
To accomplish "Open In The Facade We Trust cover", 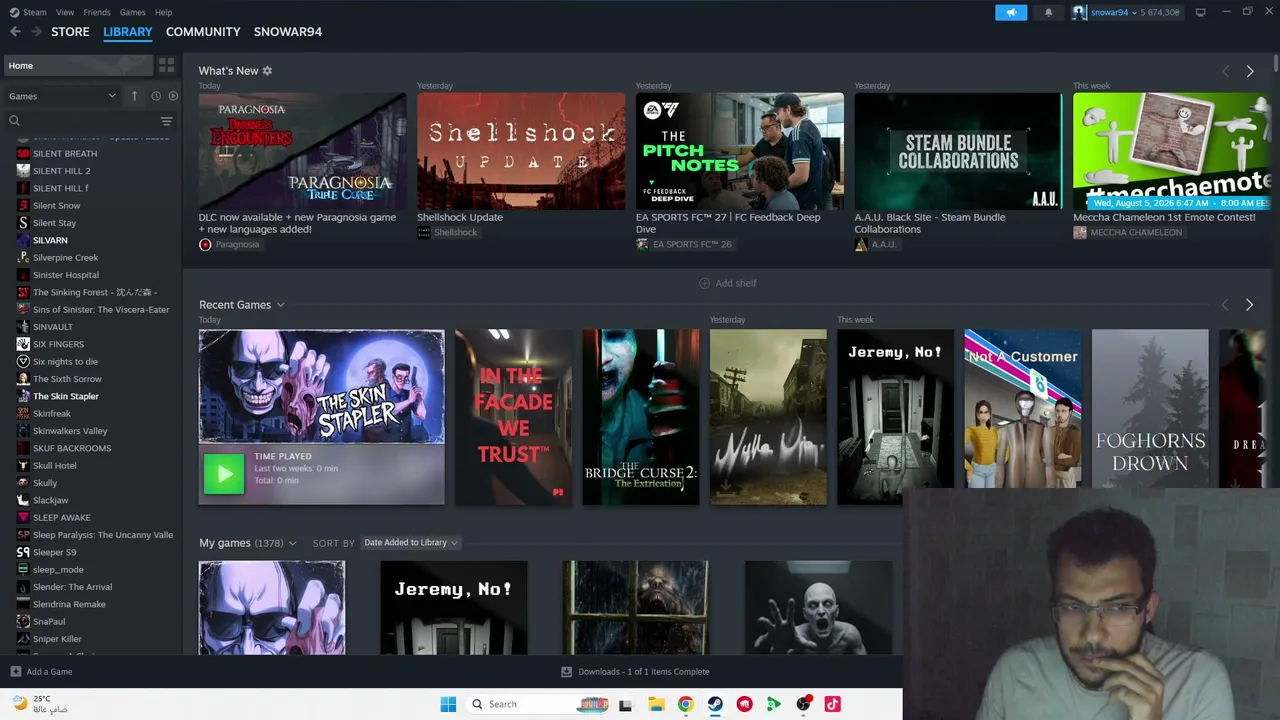I will (x=513, y=417).
